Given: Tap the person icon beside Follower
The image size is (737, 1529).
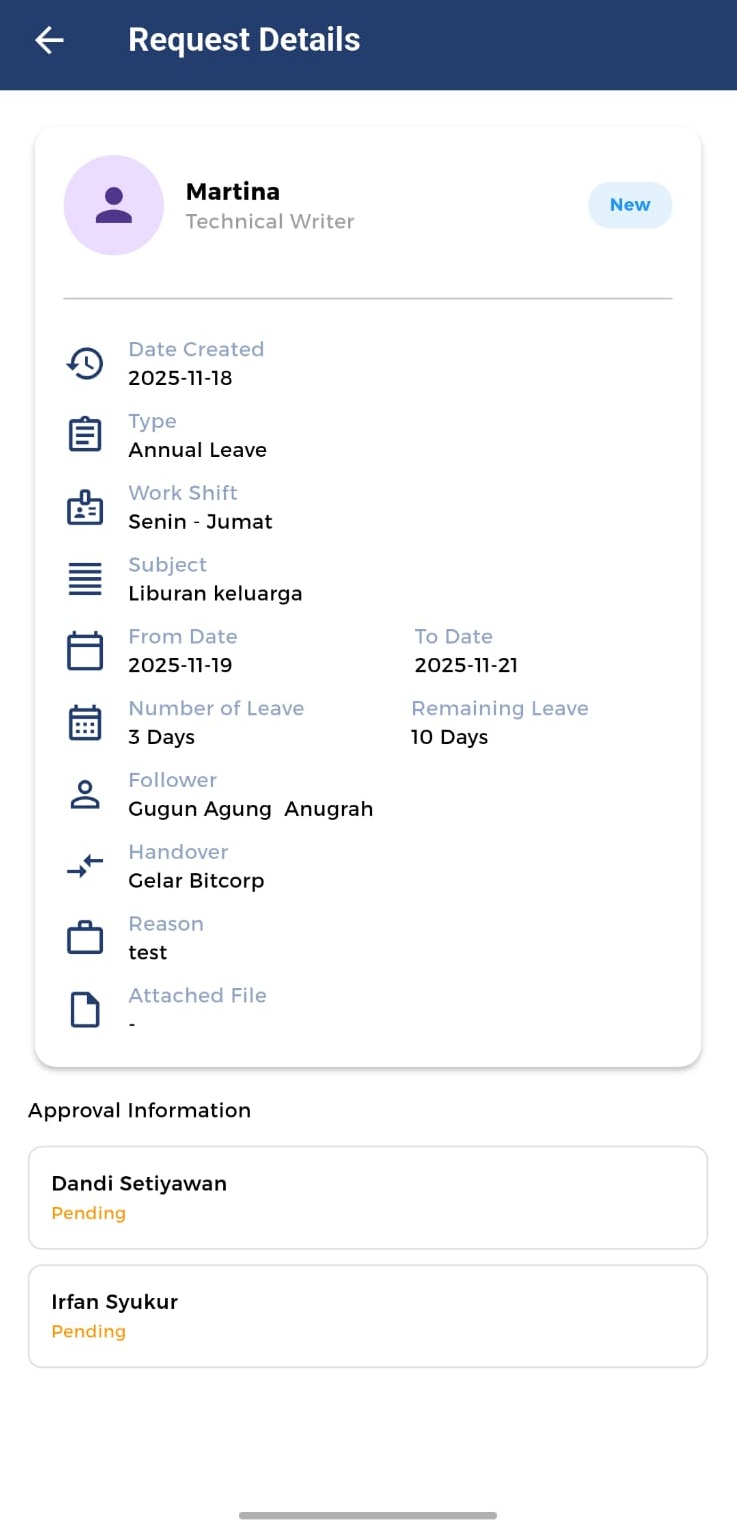Looking at the screenshot, I should coord(85,795).
